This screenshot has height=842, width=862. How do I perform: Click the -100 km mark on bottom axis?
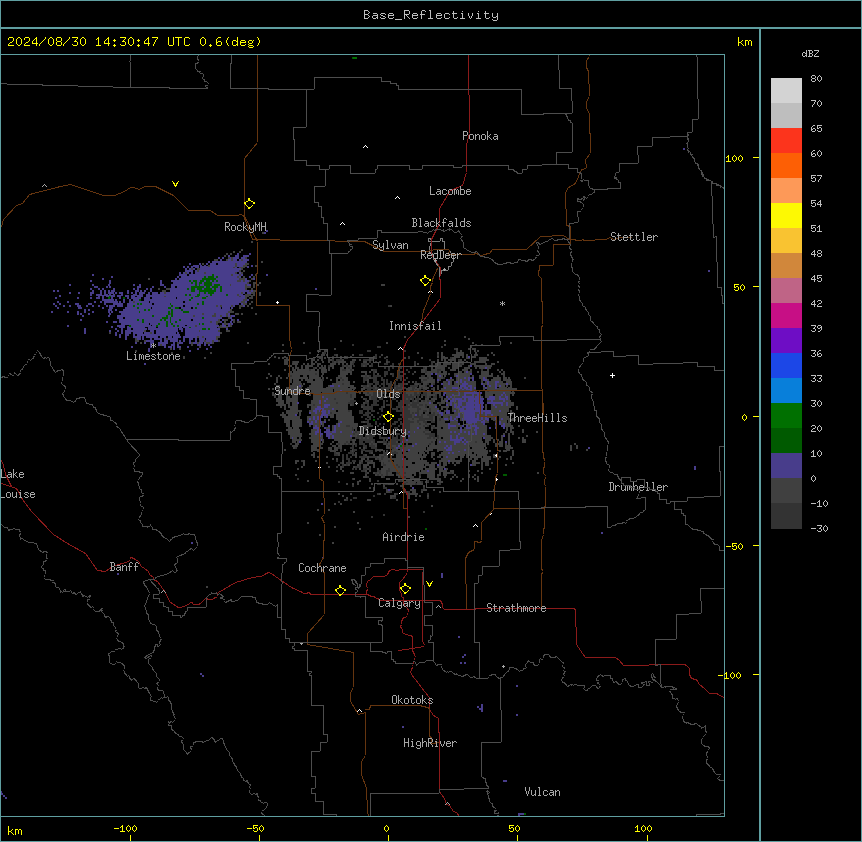coord(125,828)
